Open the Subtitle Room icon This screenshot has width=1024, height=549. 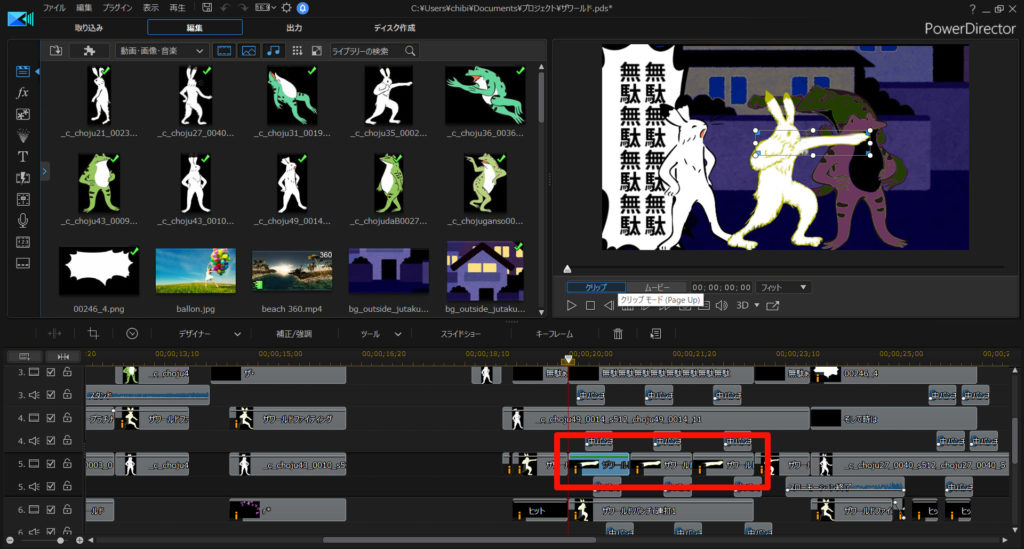(23, 264)
